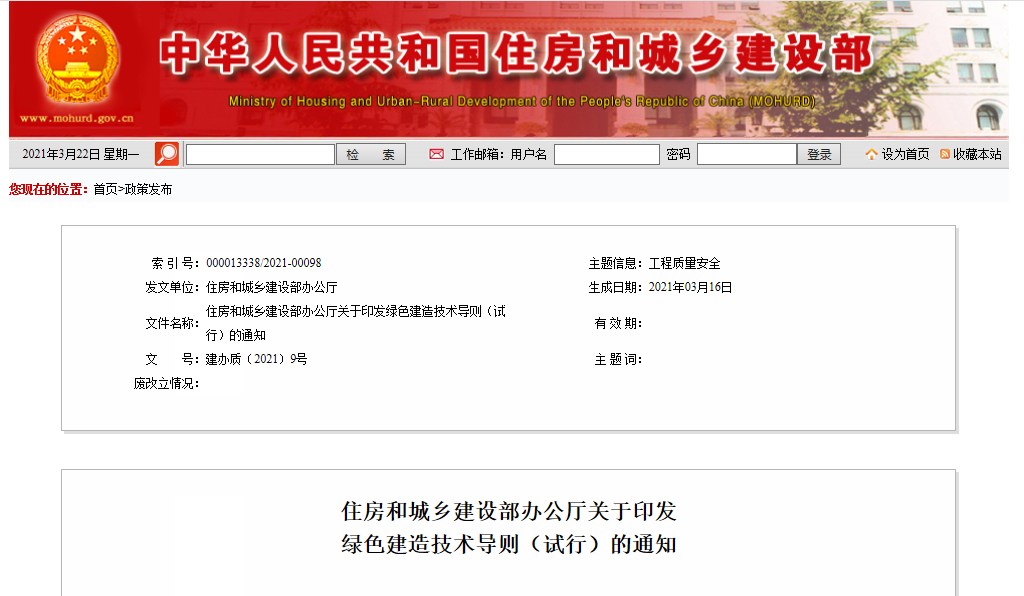Click the document title 绿色建造技术导则（试行）的通知
Viewport: 1024px width, 596px height.
click(510, 547)
